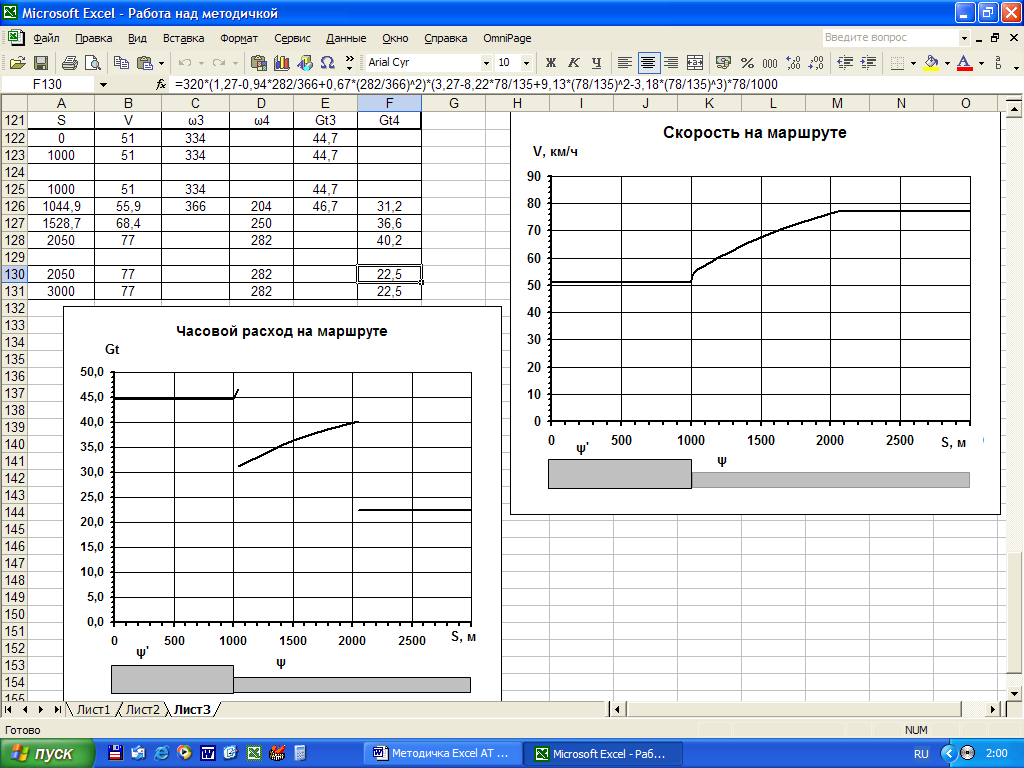The height and width of the screenshot is (768, 1024).
Task: Toggle underline formatting (Ч)
Action: pos(596,63)
